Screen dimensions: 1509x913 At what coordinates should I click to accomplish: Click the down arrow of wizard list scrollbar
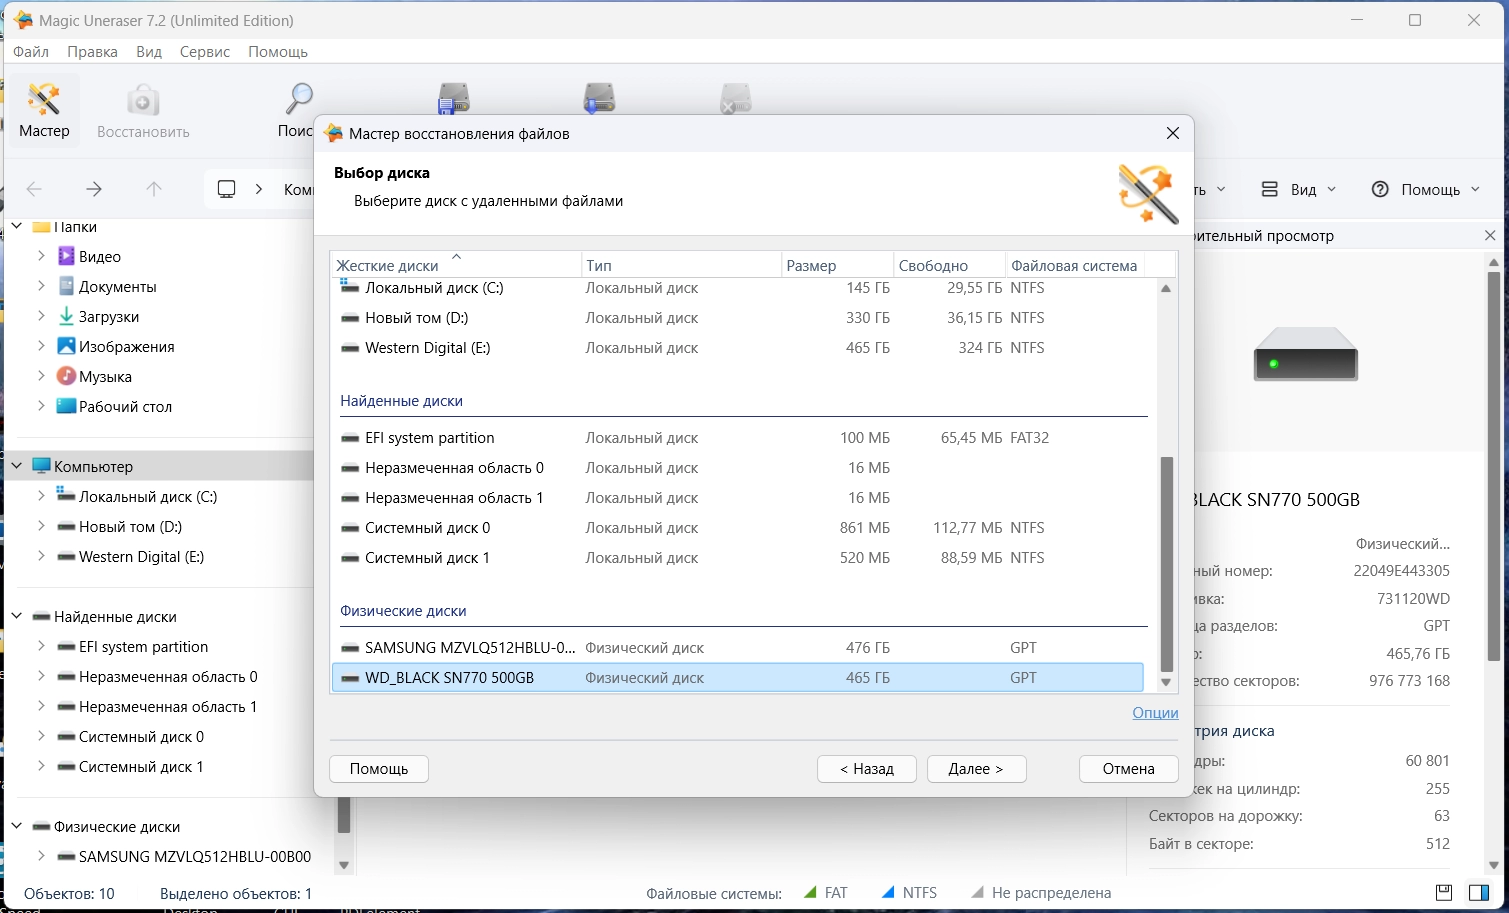click(1166, 682)
